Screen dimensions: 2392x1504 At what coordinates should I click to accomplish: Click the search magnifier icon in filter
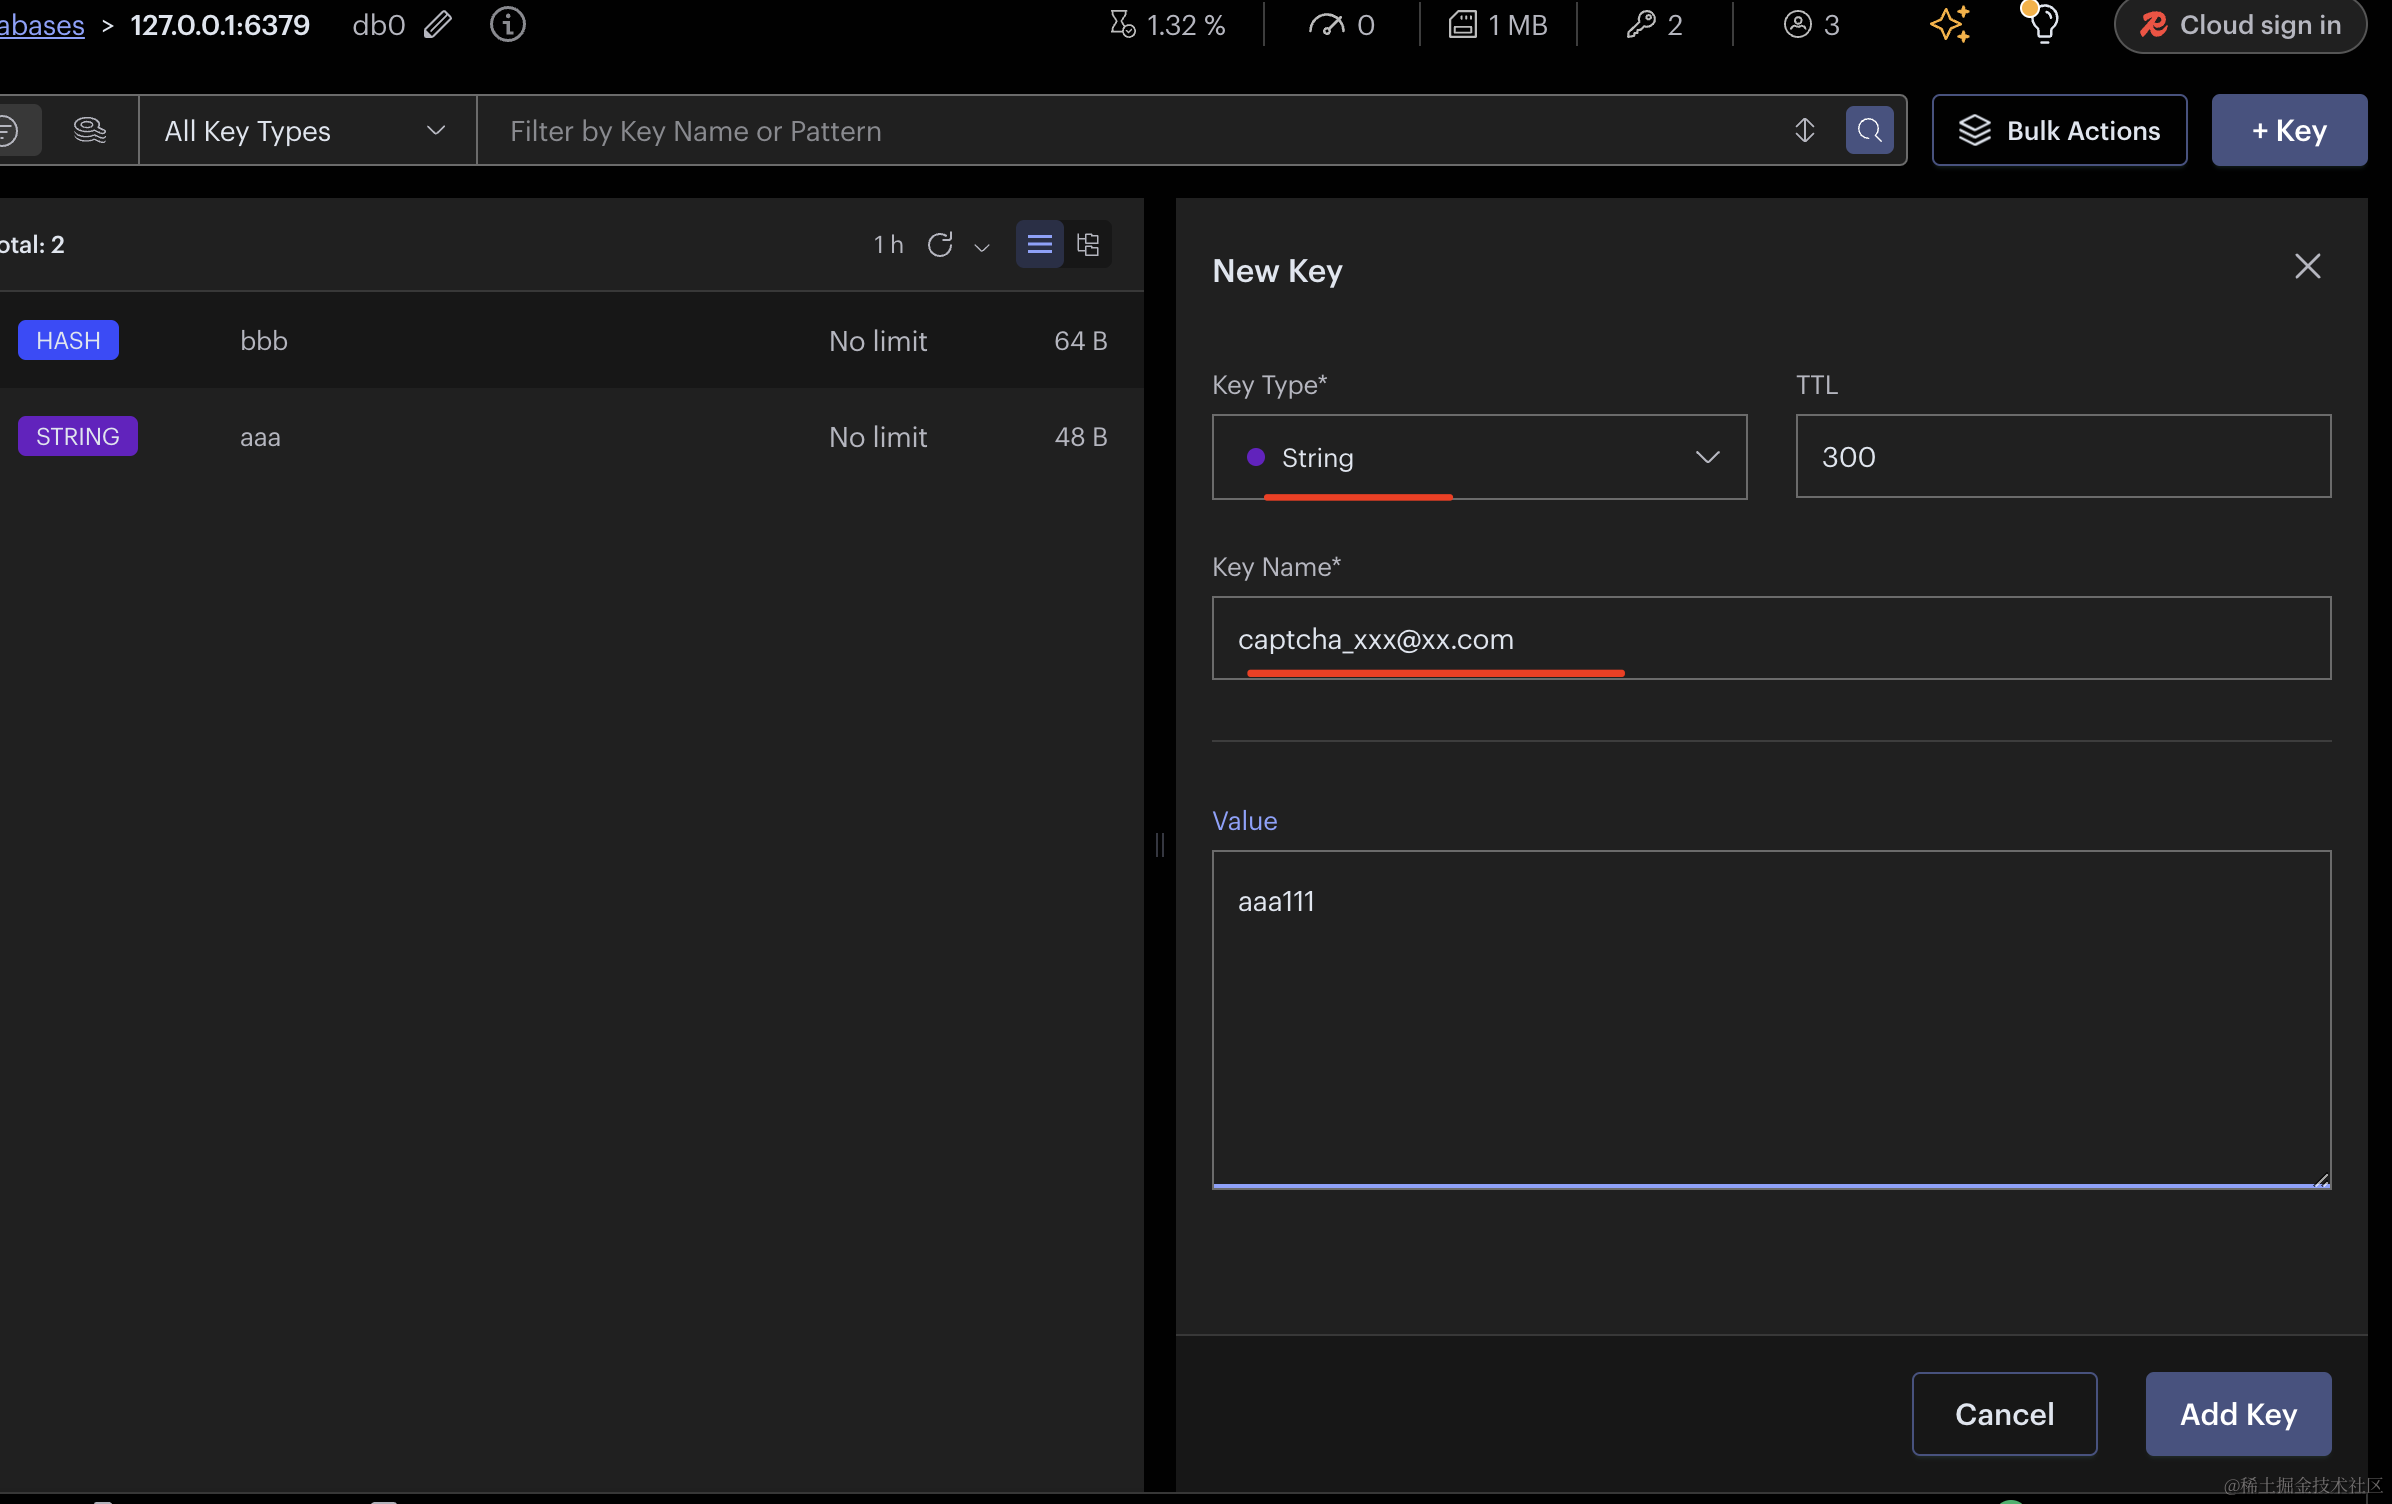(x=1869, y=130)
